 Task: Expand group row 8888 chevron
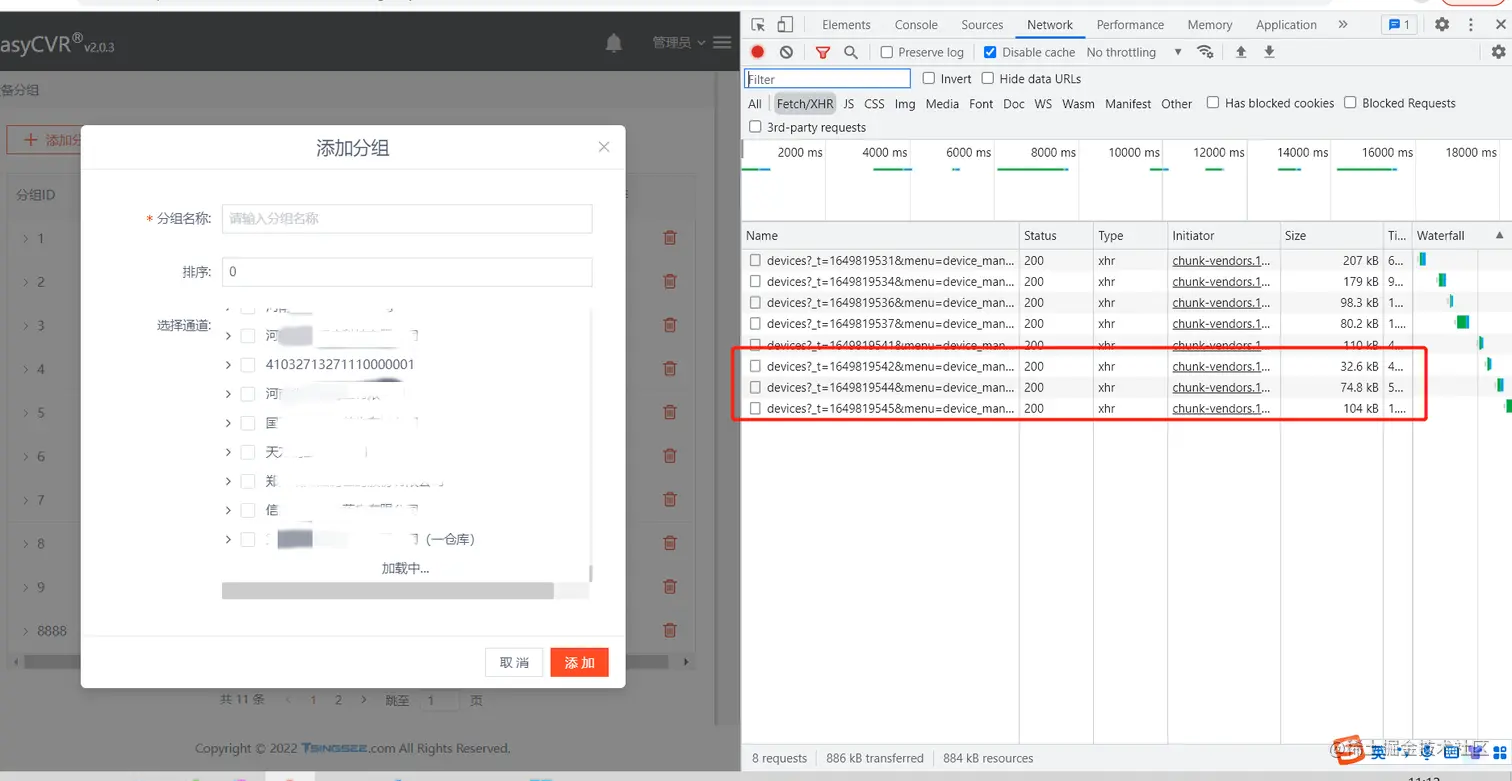[25, 631]
